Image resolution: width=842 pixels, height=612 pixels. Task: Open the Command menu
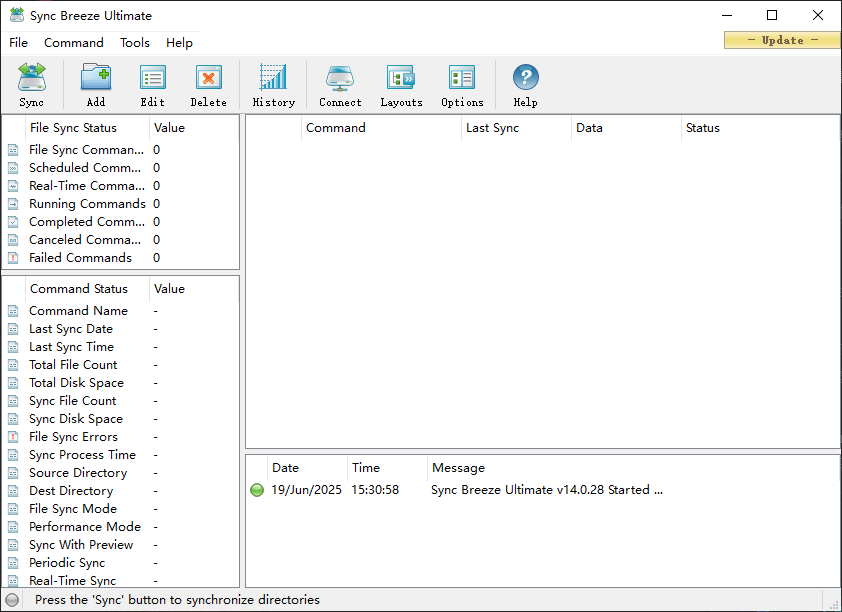point(74,42)
